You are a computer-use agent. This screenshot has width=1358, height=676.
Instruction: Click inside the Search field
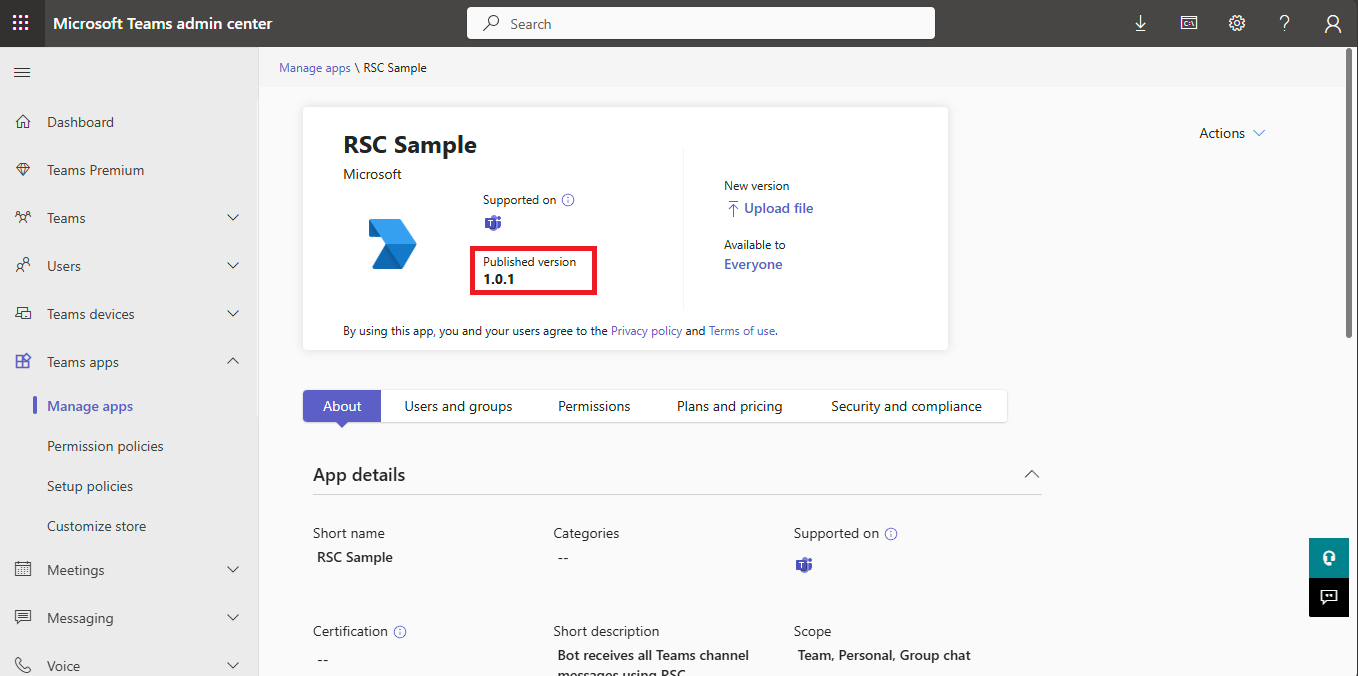click(x=700, y=23)
